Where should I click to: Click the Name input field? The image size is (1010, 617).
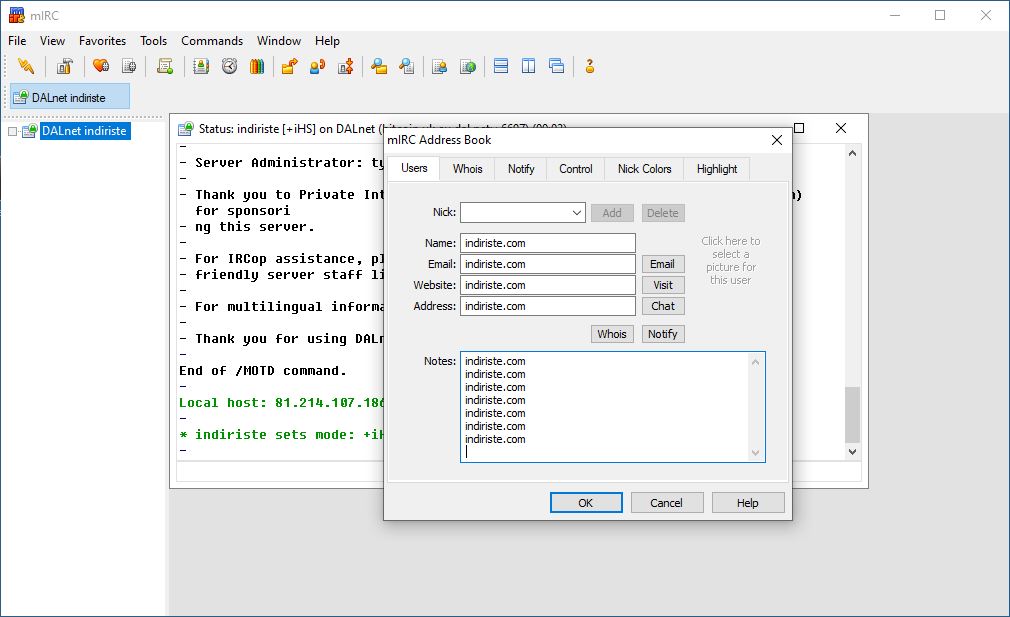point(548,243)
